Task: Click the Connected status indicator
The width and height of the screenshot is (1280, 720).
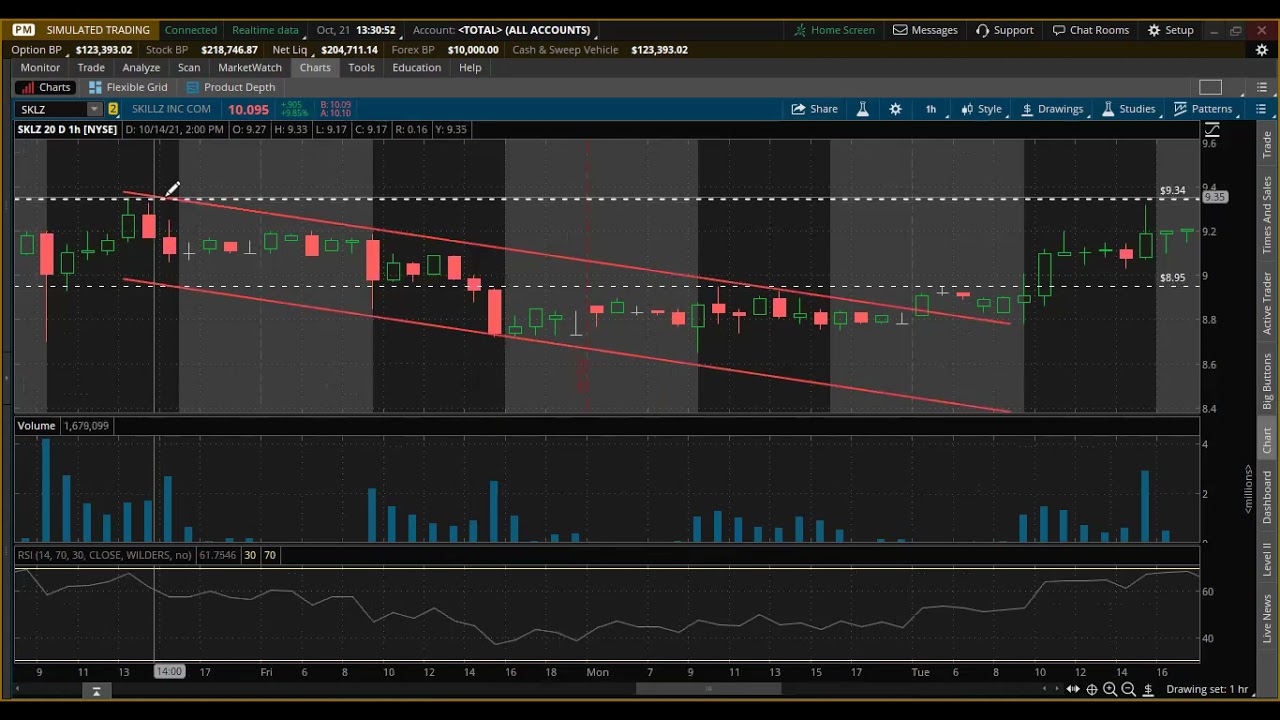Action: point(190,30)
